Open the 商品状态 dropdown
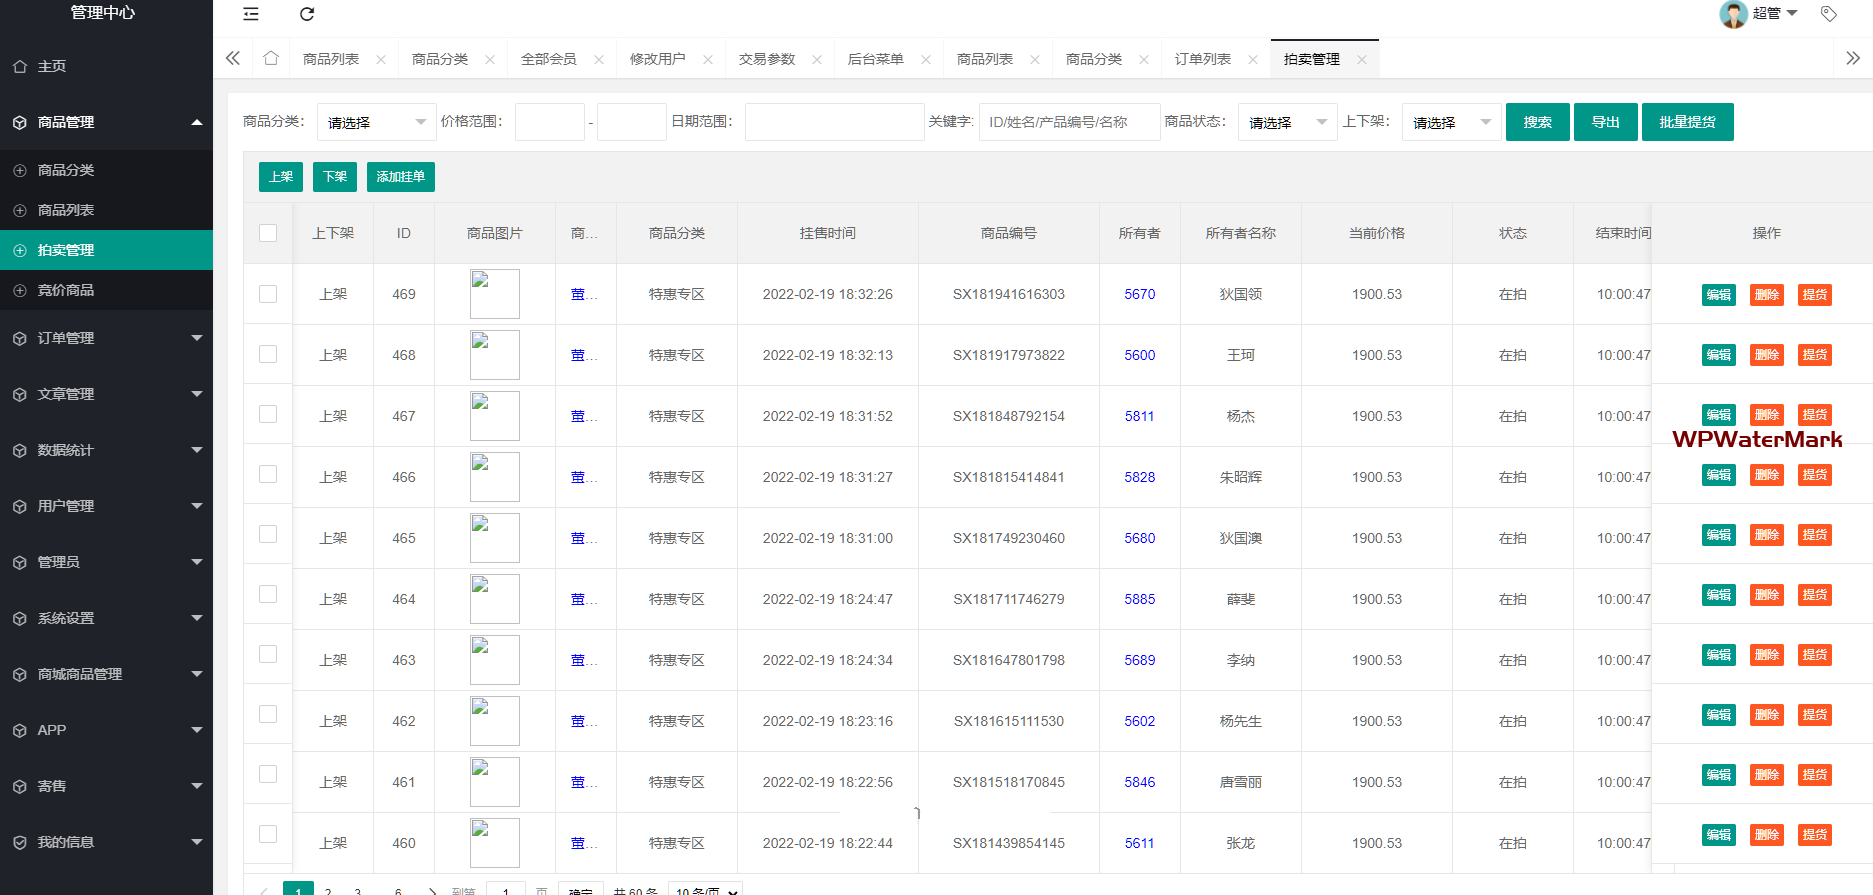 [x=1287, y=122]
